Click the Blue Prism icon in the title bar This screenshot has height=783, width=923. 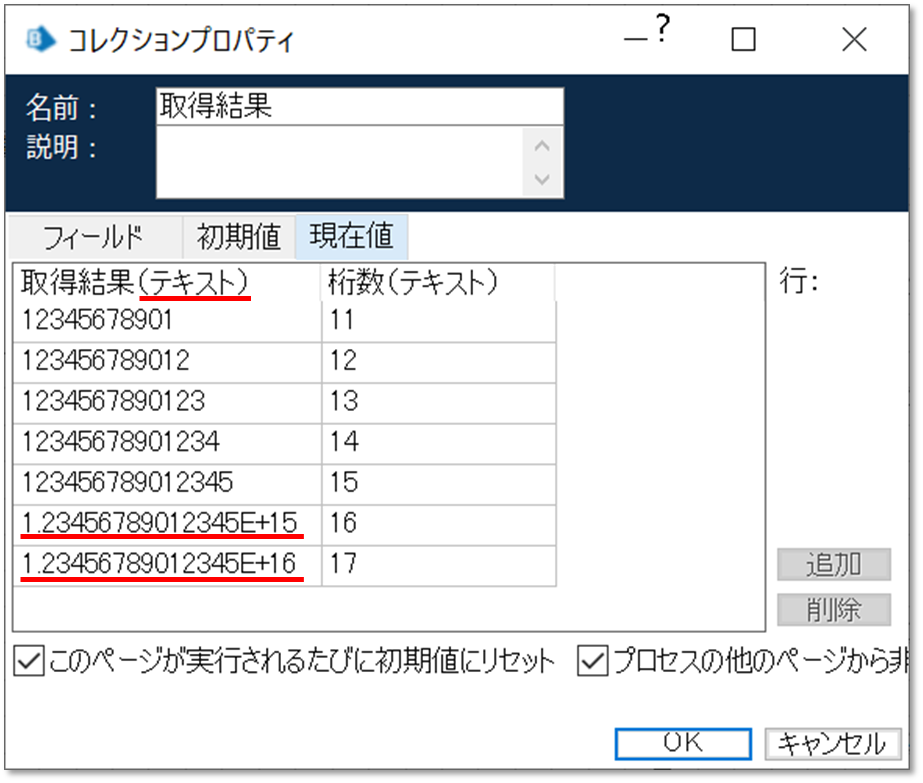pos(41,39)
